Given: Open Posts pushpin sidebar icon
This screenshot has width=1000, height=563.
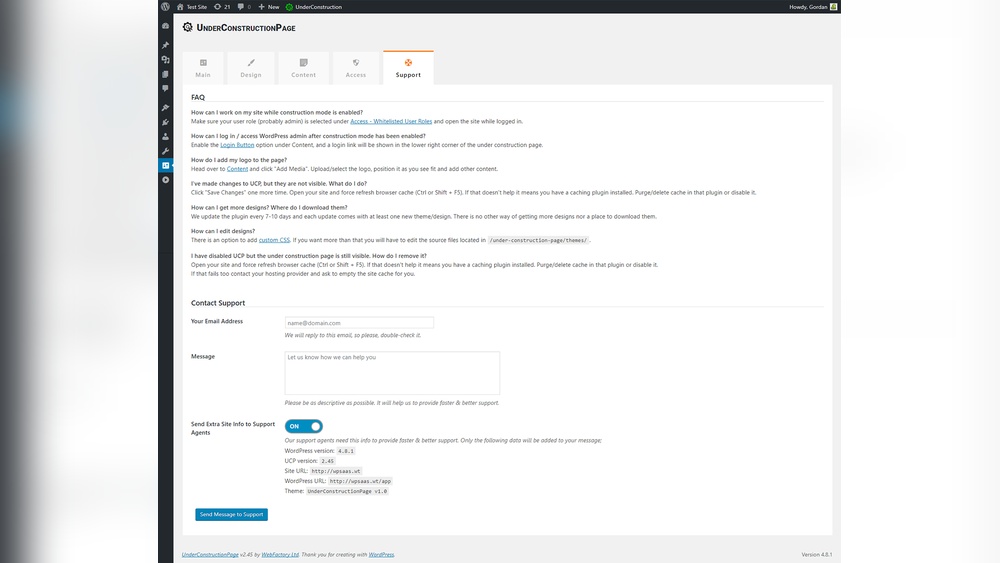Looking at the screenshot, I should click(x=165, y=45).
